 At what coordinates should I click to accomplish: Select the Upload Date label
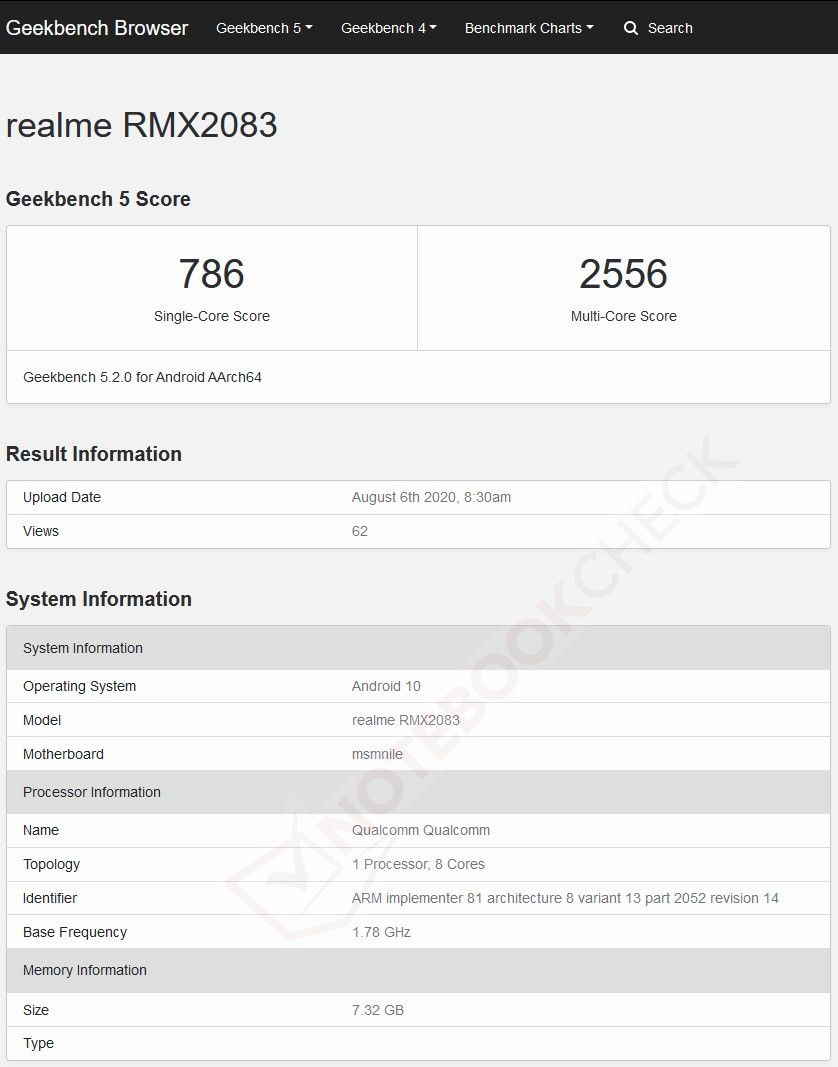pos(62,497)
